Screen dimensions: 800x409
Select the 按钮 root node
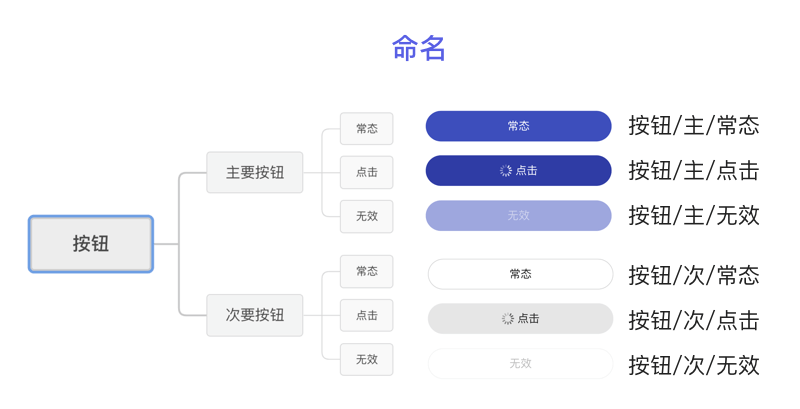[91, 244]
